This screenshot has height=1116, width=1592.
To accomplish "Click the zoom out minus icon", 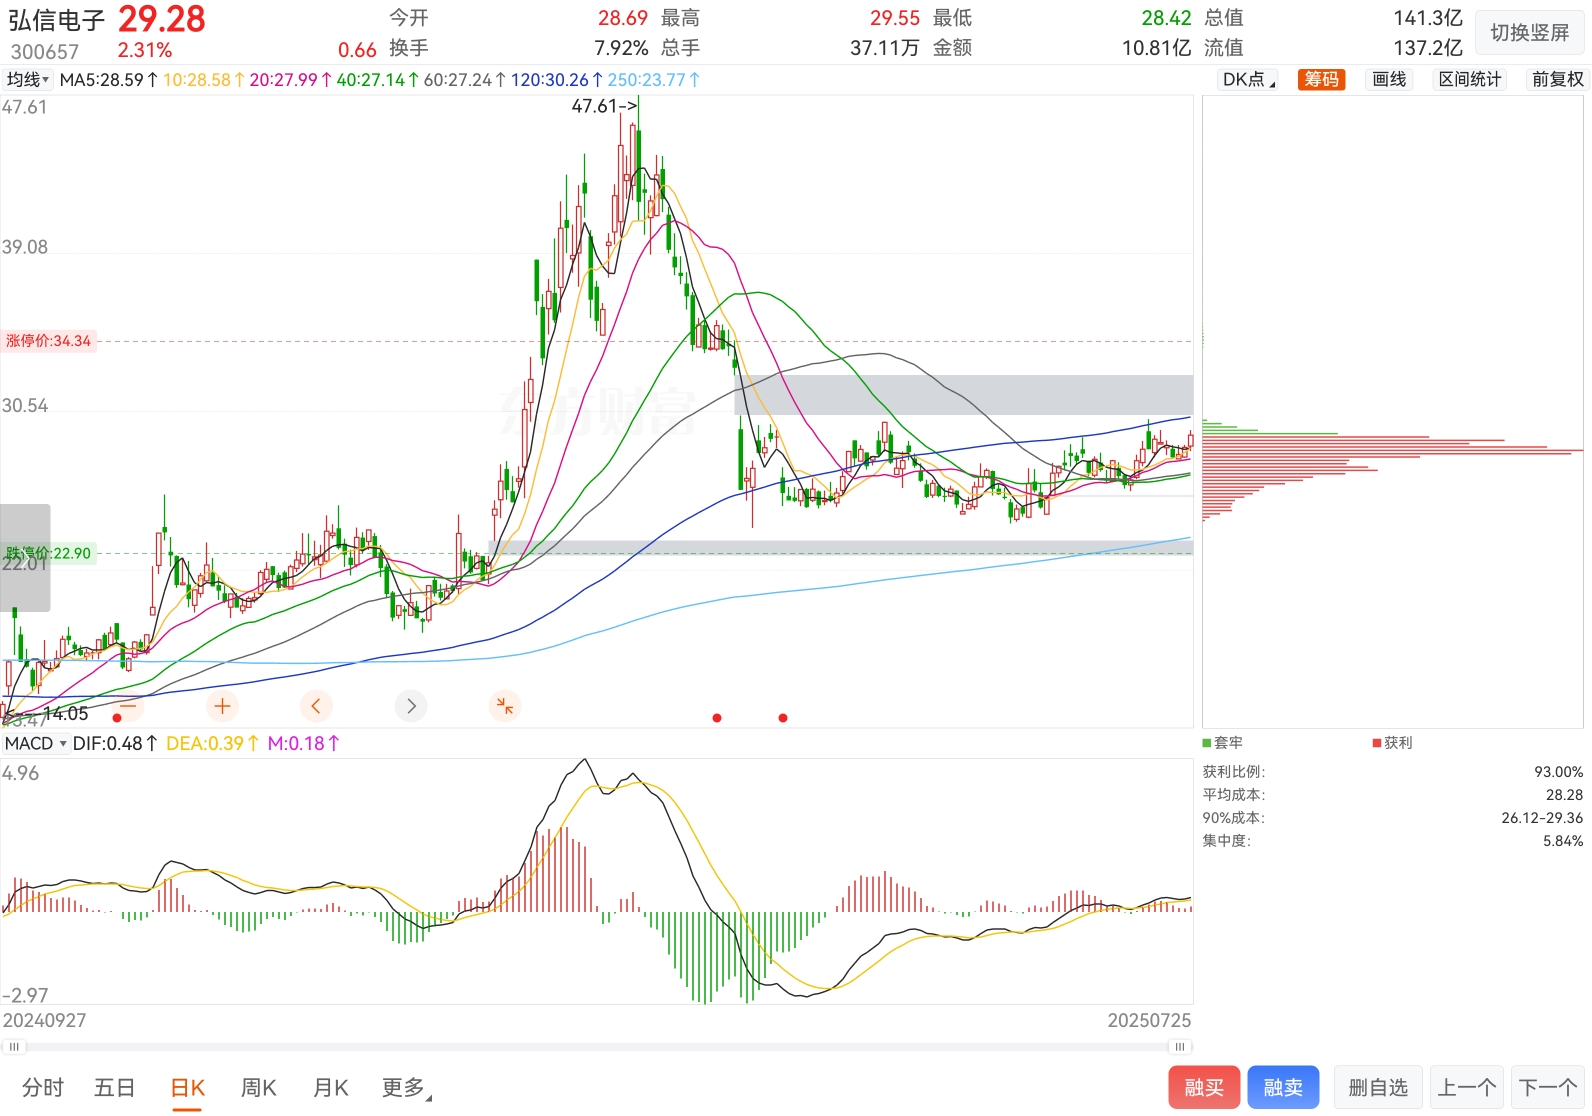I will pos(128,706).
